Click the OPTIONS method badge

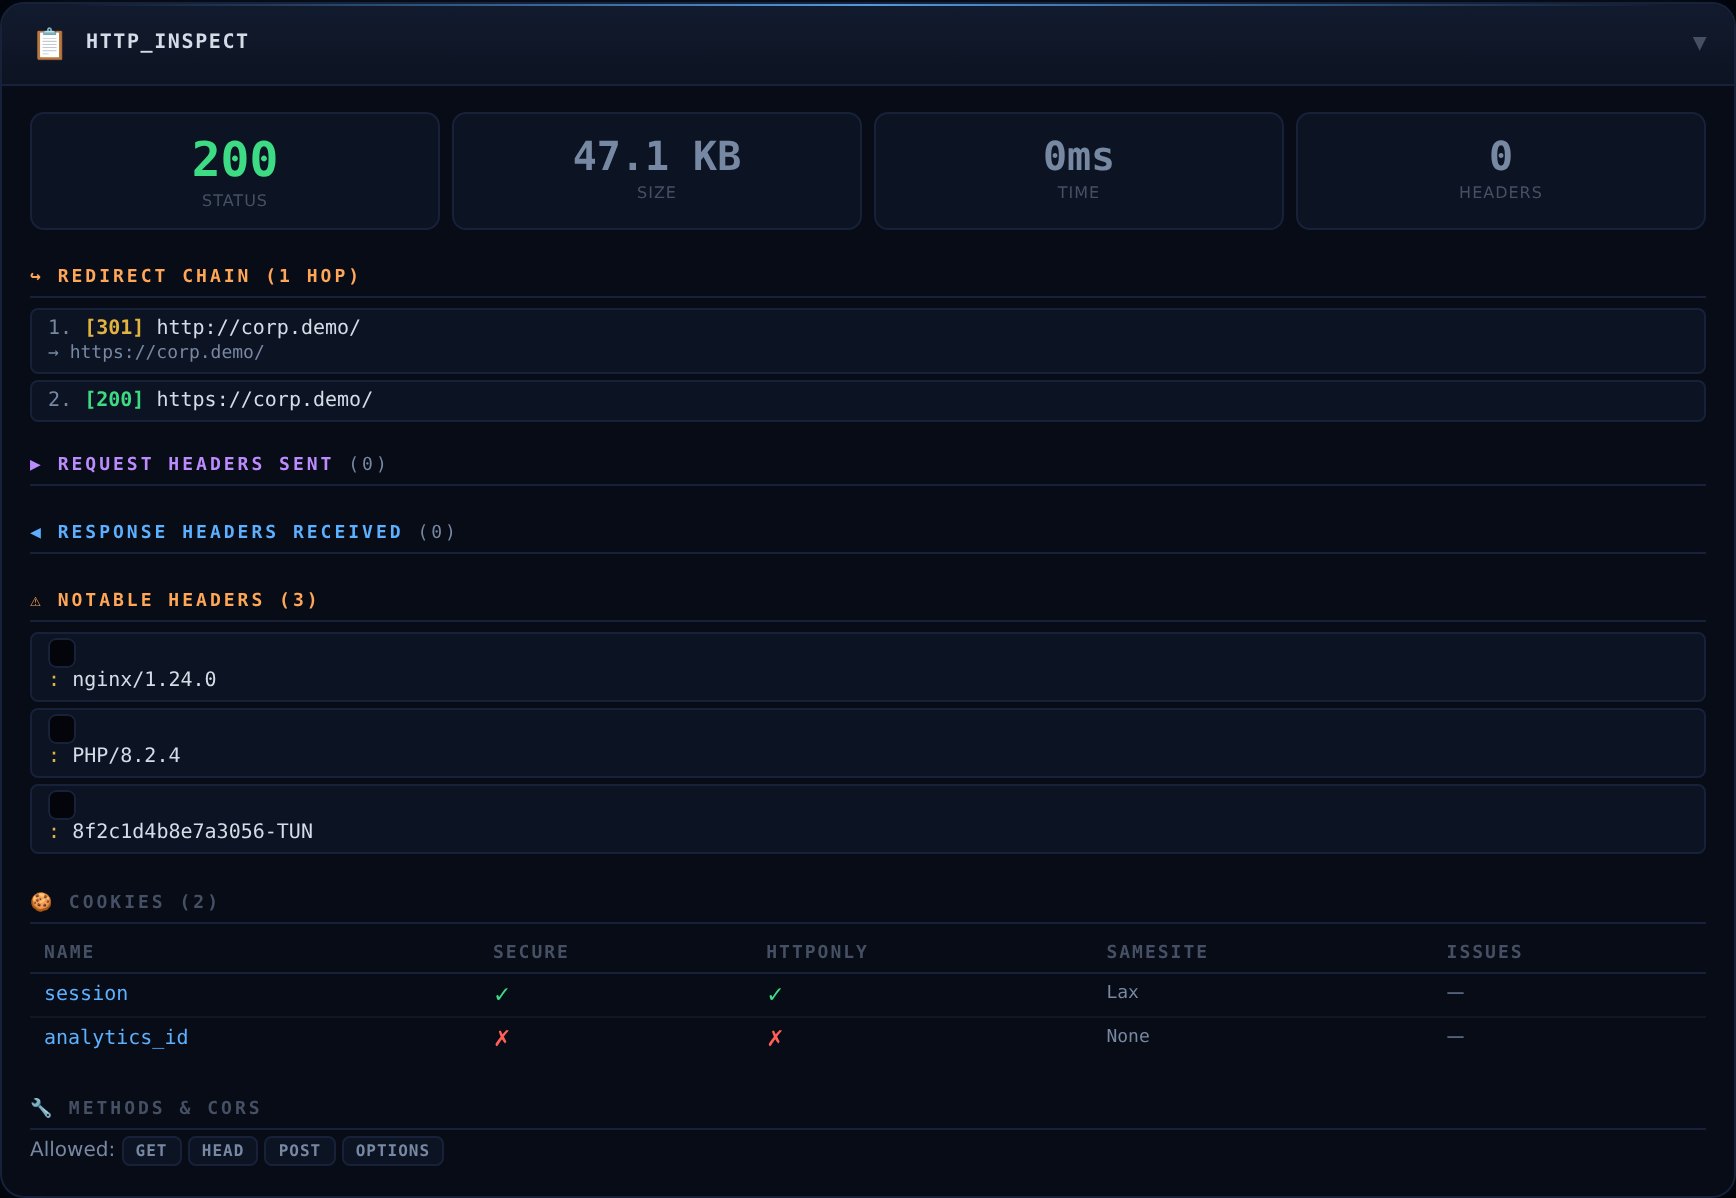[x=393, y=1151]
